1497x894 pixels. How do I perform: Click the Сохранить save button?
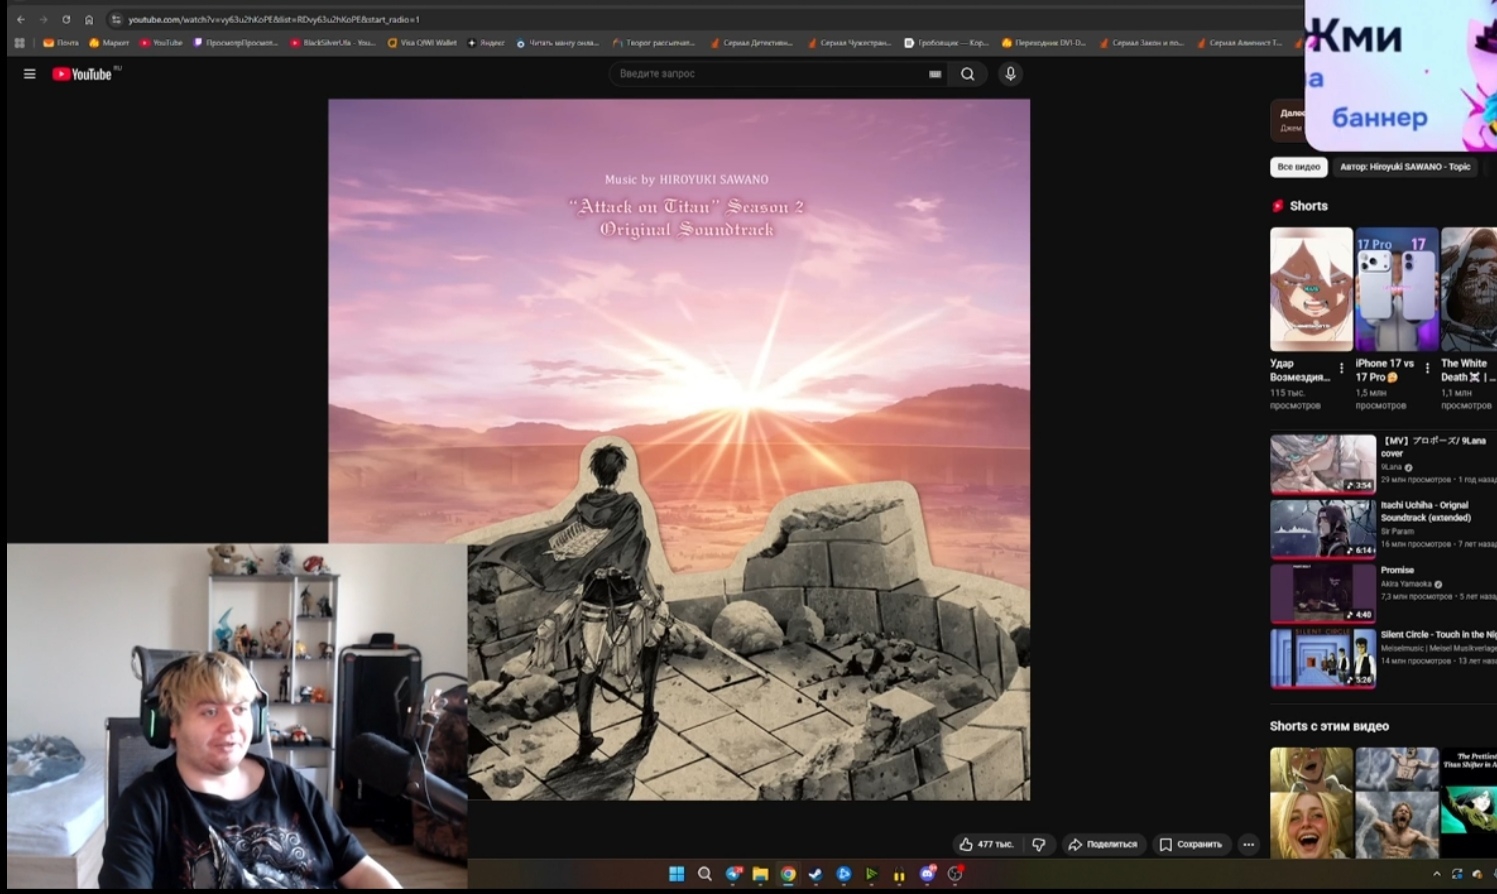[x=1190, y=844]
